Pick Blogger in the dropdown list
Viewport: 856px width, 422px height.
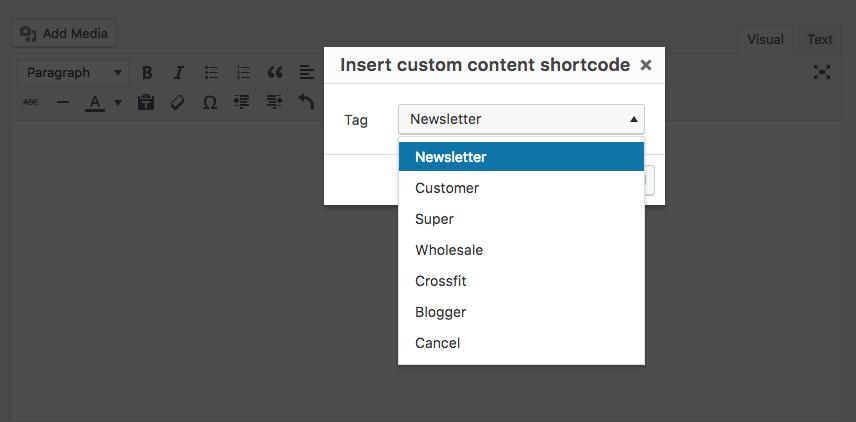(521, 312)
